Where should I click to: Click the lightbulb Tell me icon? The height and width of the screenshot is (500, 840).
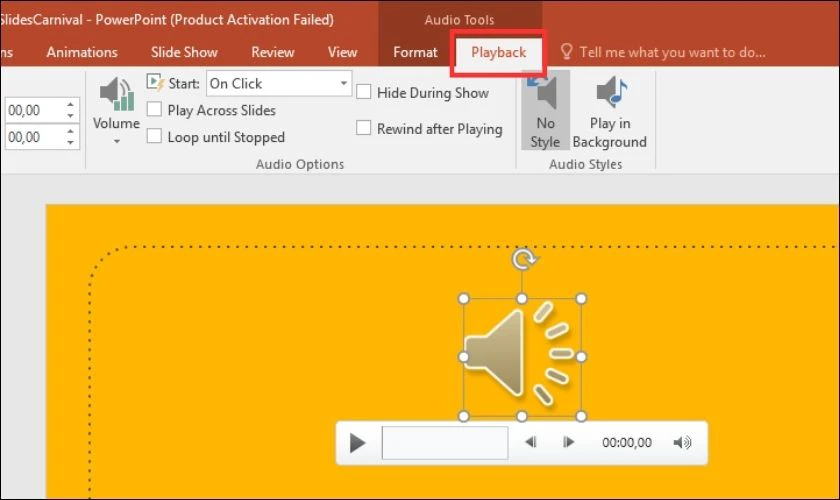click(x=566, y=52)
